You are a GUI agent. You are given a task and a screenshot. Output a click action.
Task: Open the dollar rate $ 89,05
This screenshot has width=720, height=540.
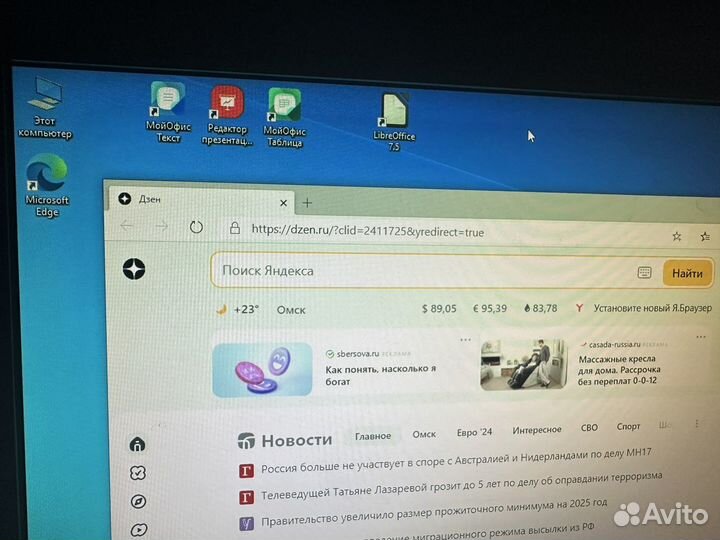pyautogui.click(x=439, y=309)
